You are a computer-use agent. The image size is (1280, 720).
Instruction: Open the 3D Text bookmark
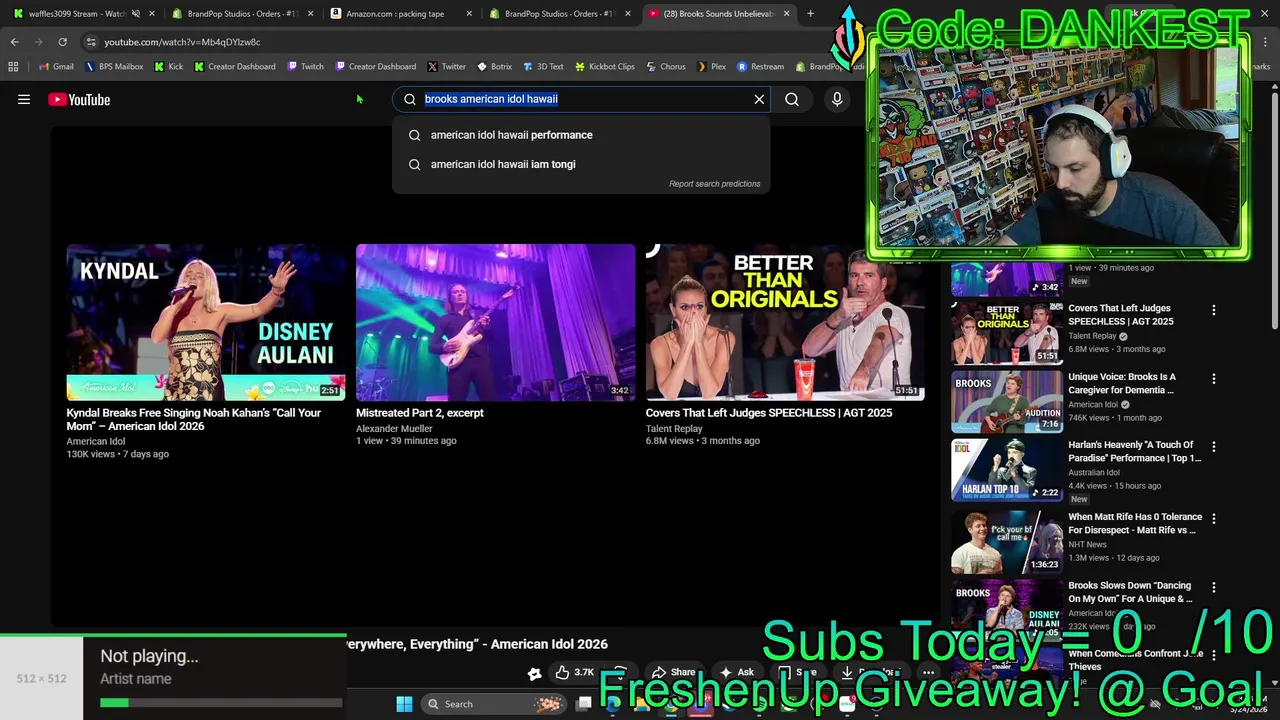tap(543, 67)
